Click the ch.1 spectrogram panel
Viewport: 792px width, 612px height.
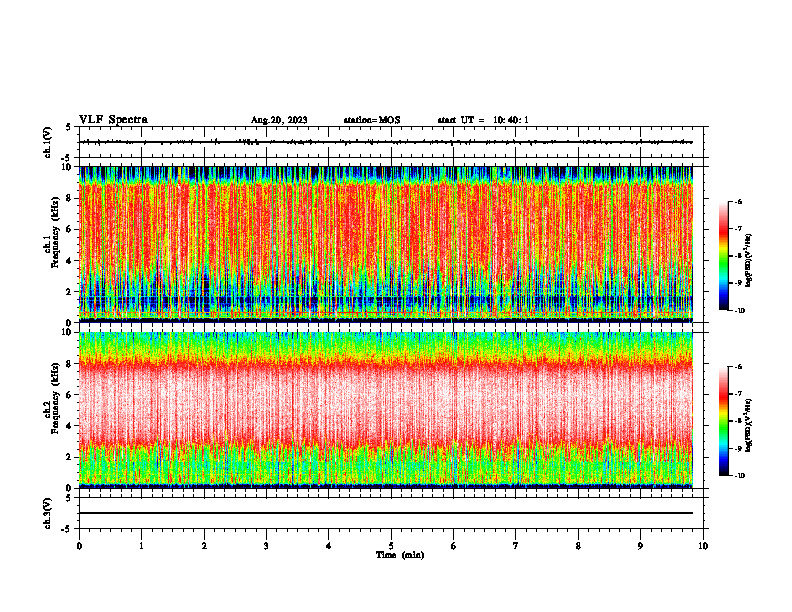[386, 244]
